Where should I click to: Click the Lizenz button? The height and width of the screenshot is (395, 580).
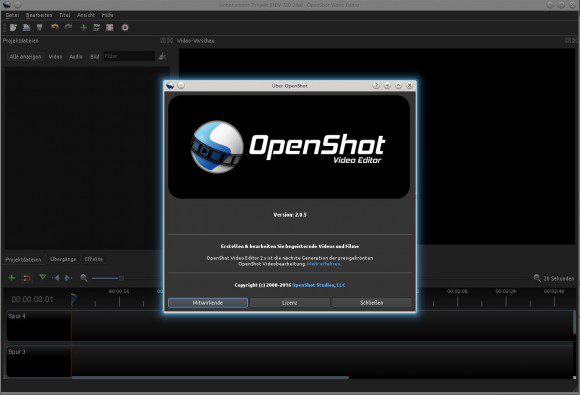point(290,303)
